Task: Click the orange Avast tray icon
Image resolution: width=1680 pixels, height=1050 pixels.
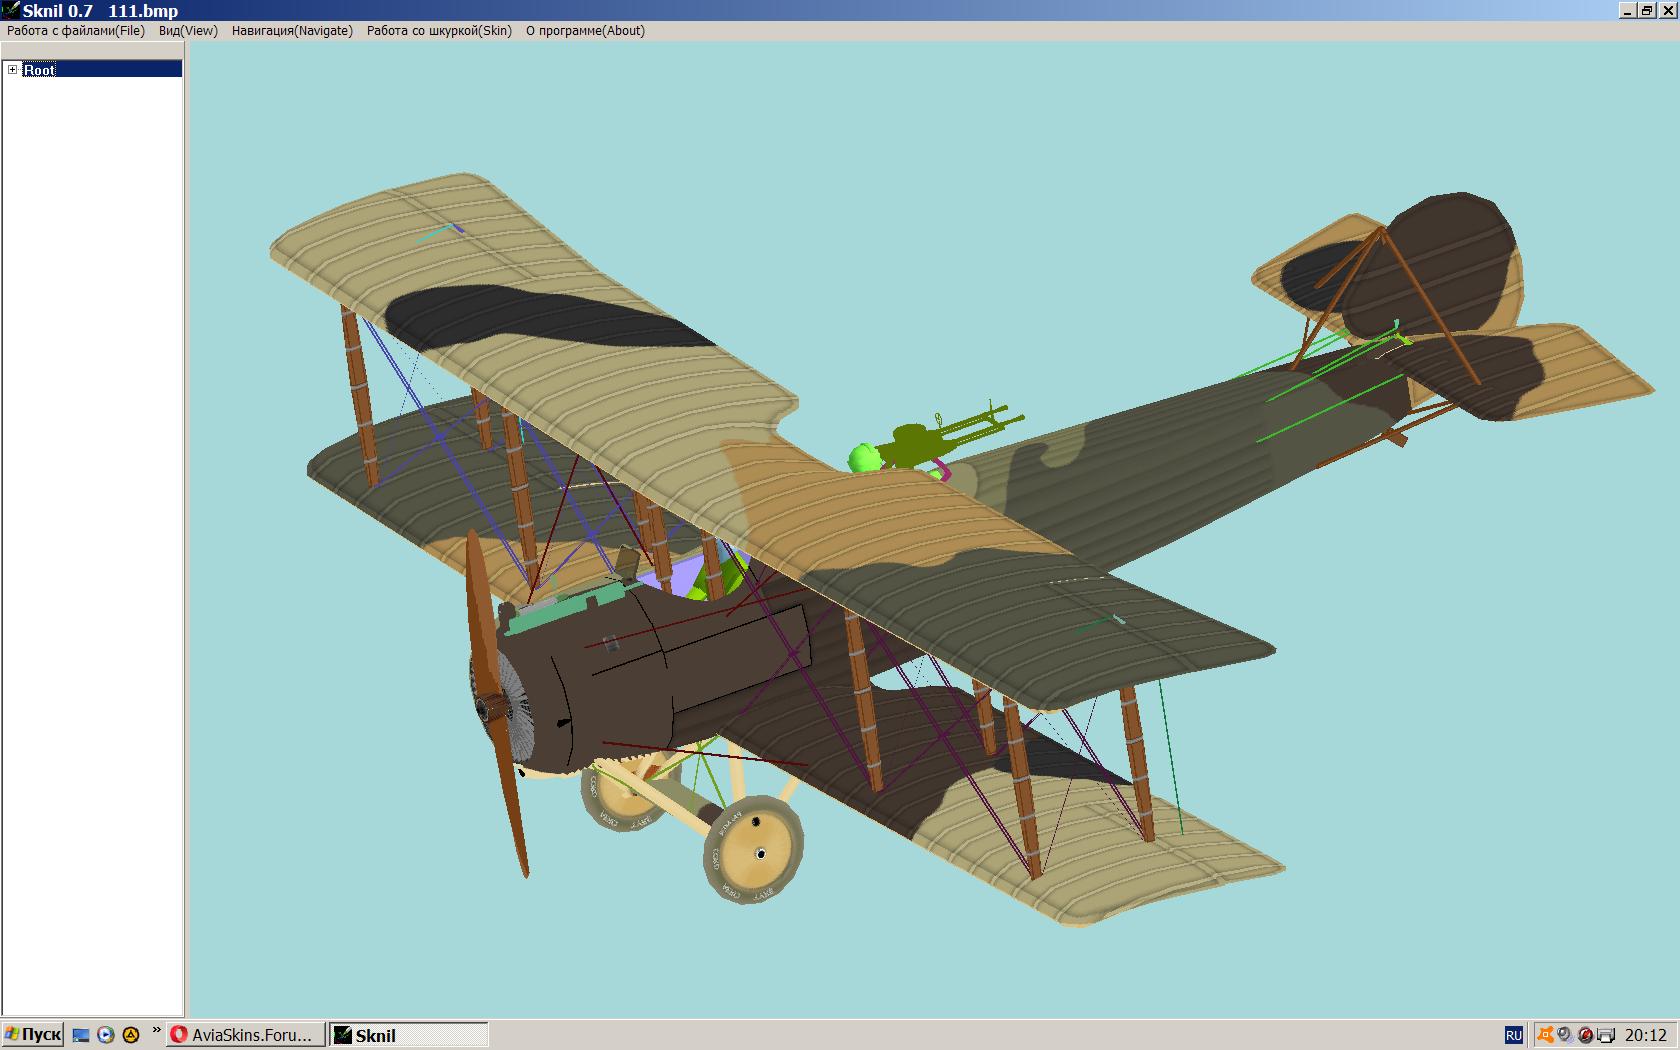Action: pos(1546,1035)
